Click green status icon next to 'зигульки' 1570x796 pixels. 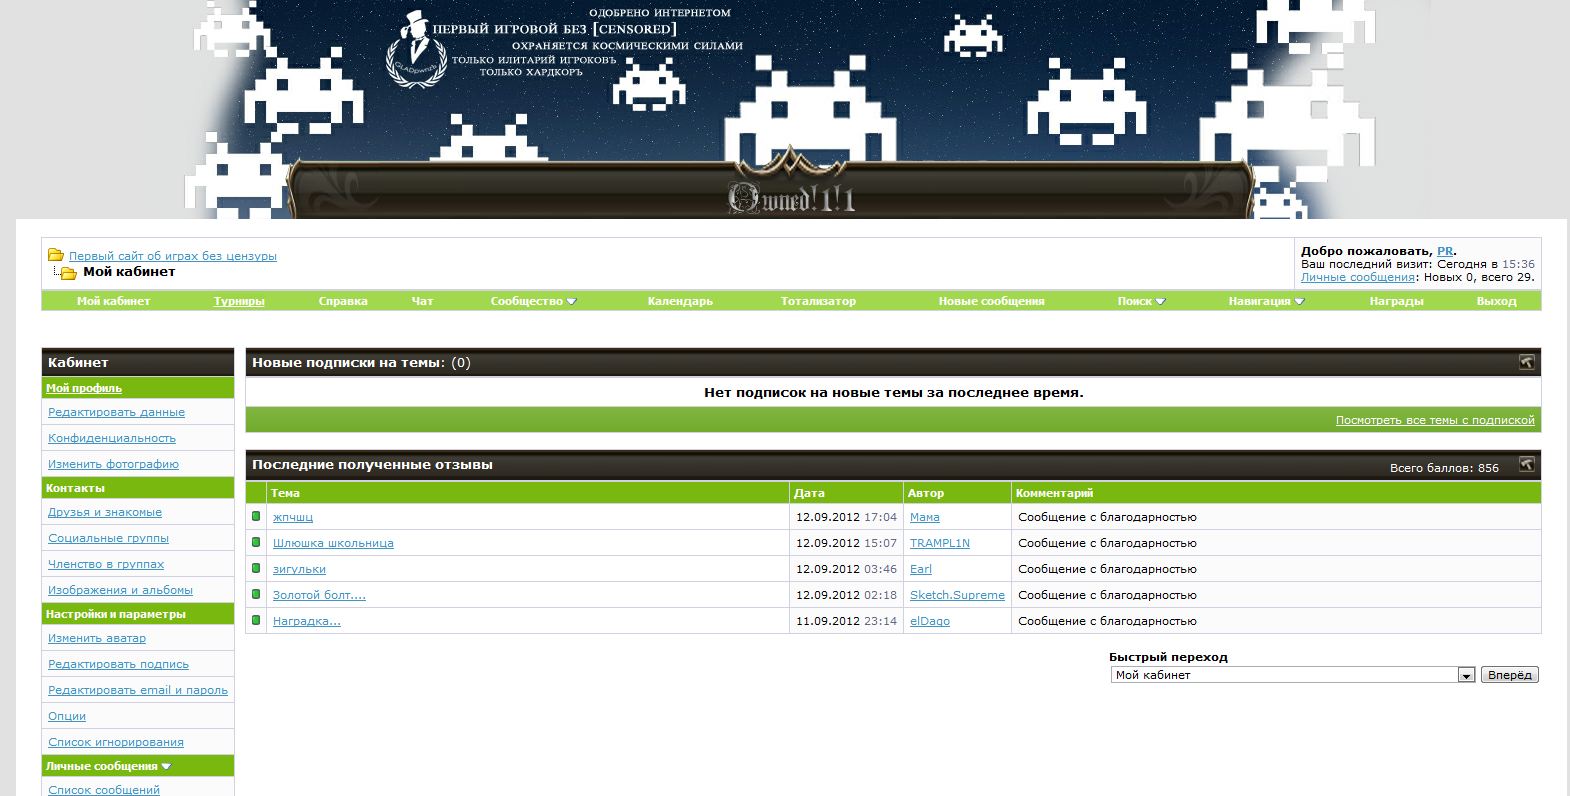[x=256, y=569]
